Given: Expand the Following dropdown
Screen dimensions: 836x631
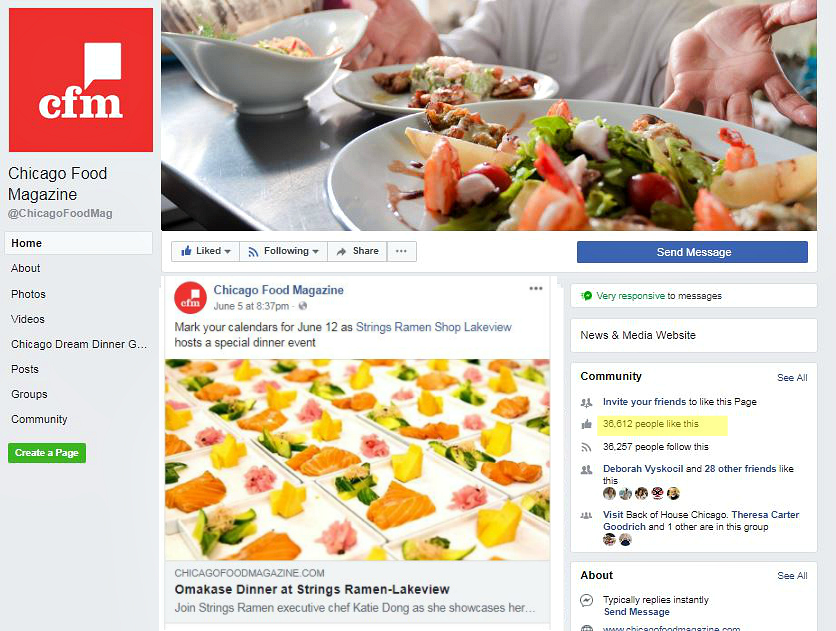Looking at the screenshot, I should tap(283, 251).
